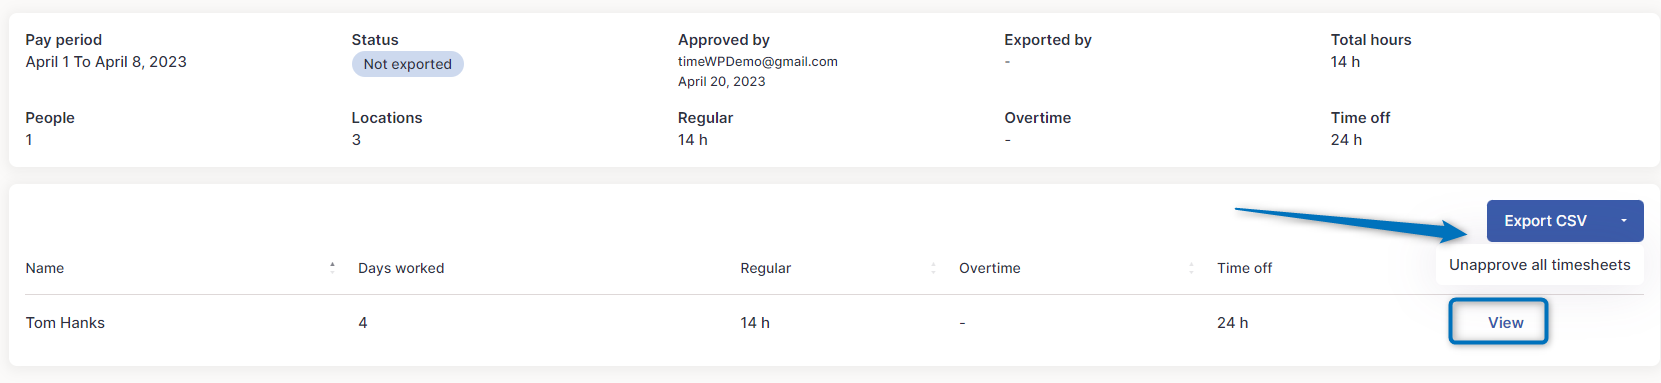The width and height of the screenshot is (1661, 383).
Task: Select the Days worked column header
Action: (401, 268)
